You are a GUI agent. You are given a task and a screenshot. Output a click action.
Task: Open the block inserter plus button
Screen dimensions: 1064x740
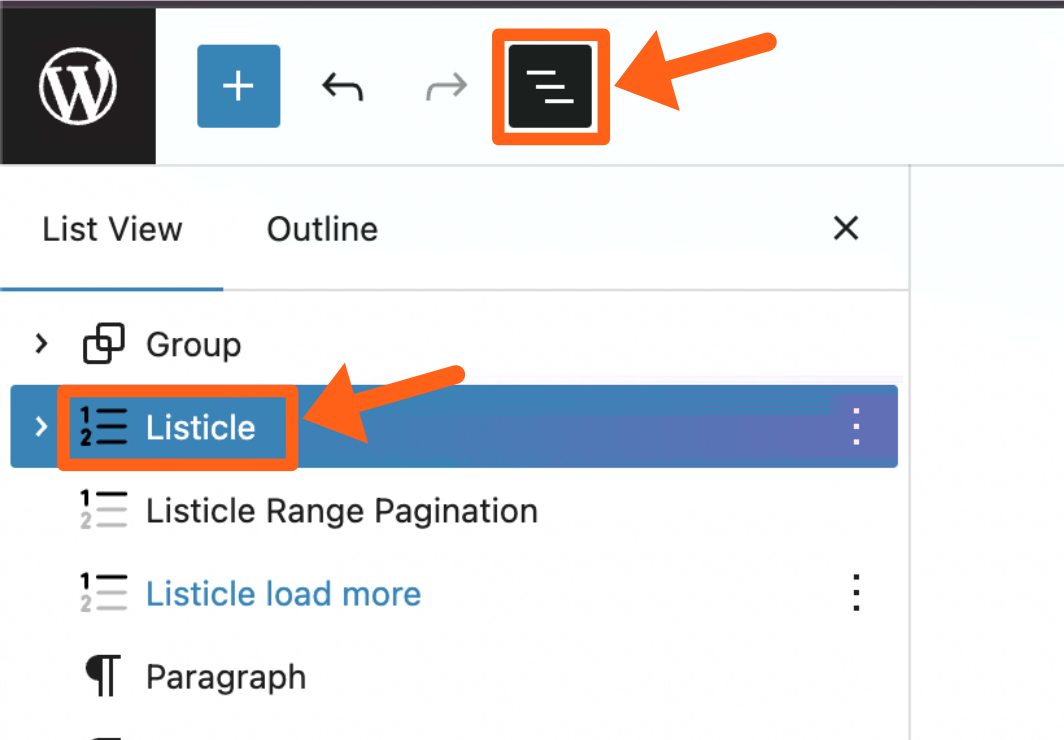pyautogui.click(x=238, y=86)
